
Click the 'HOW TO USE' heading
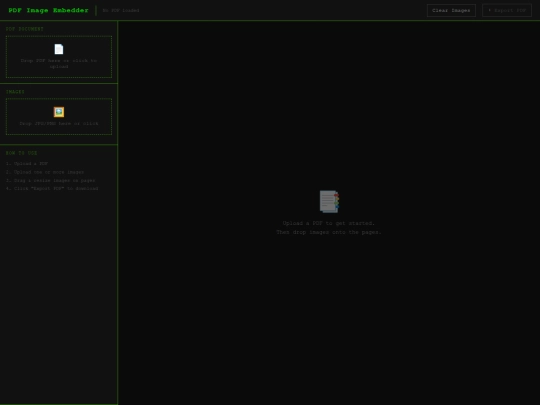click(21, 153)
